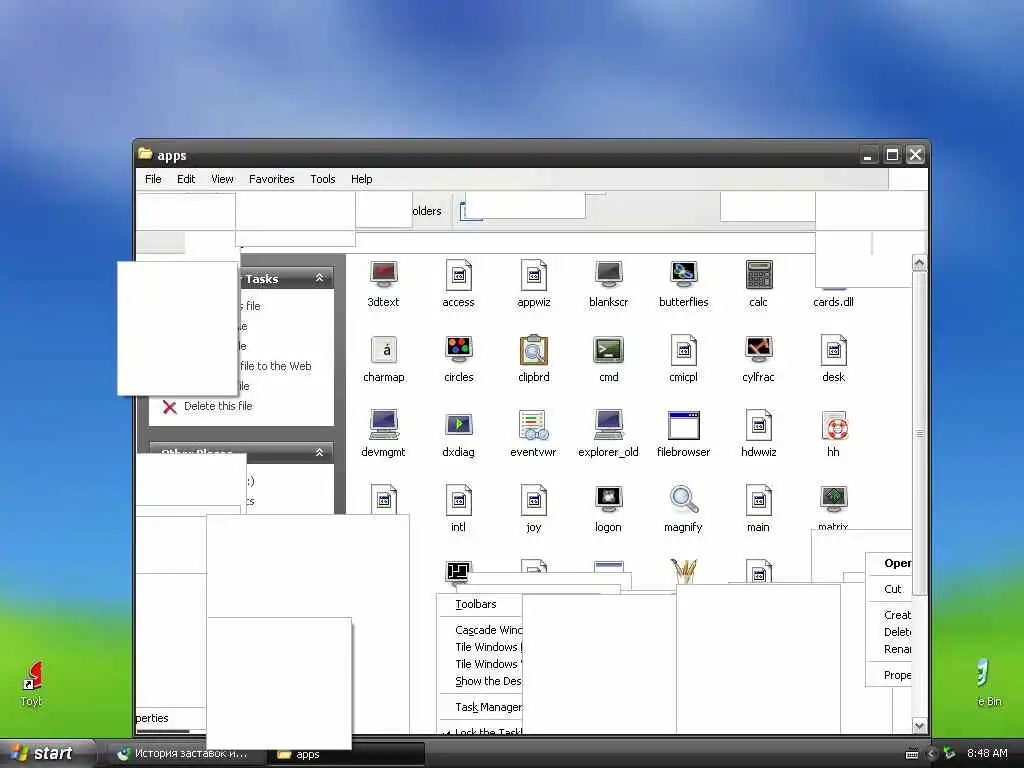Select the cylfrac icon

759,349
